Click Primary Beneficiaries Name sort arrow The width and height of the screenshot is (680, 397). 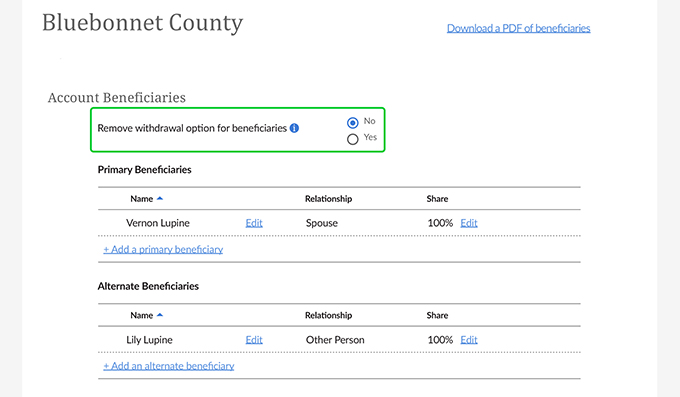(160, 198)
